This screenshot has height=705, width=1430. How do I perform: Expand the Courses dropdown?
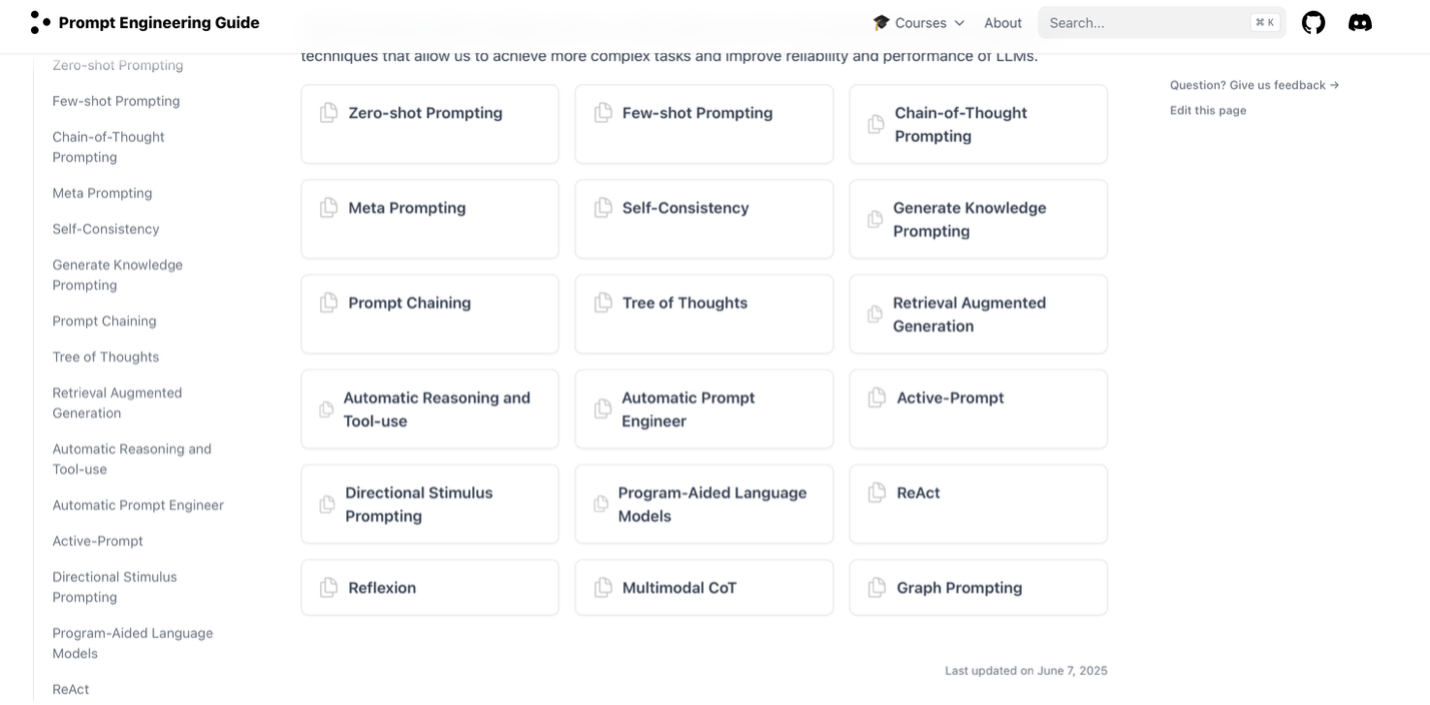pos(916,22)
